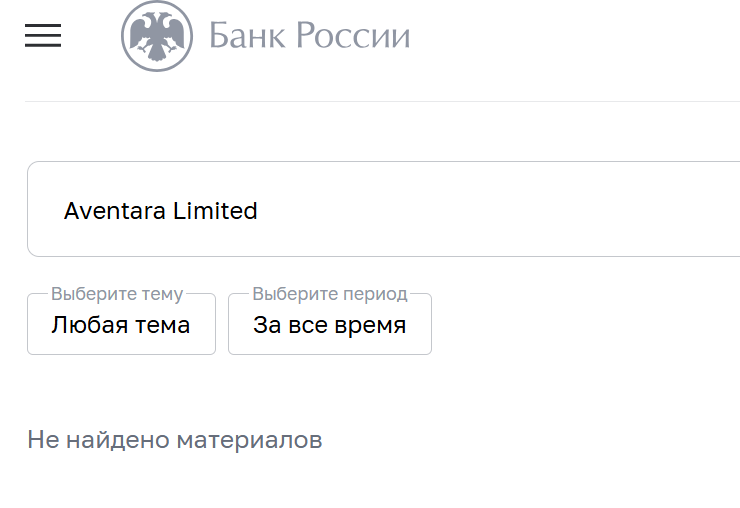
Task: Click the "Не найдено материалов" message
Action: pos(175,440)
